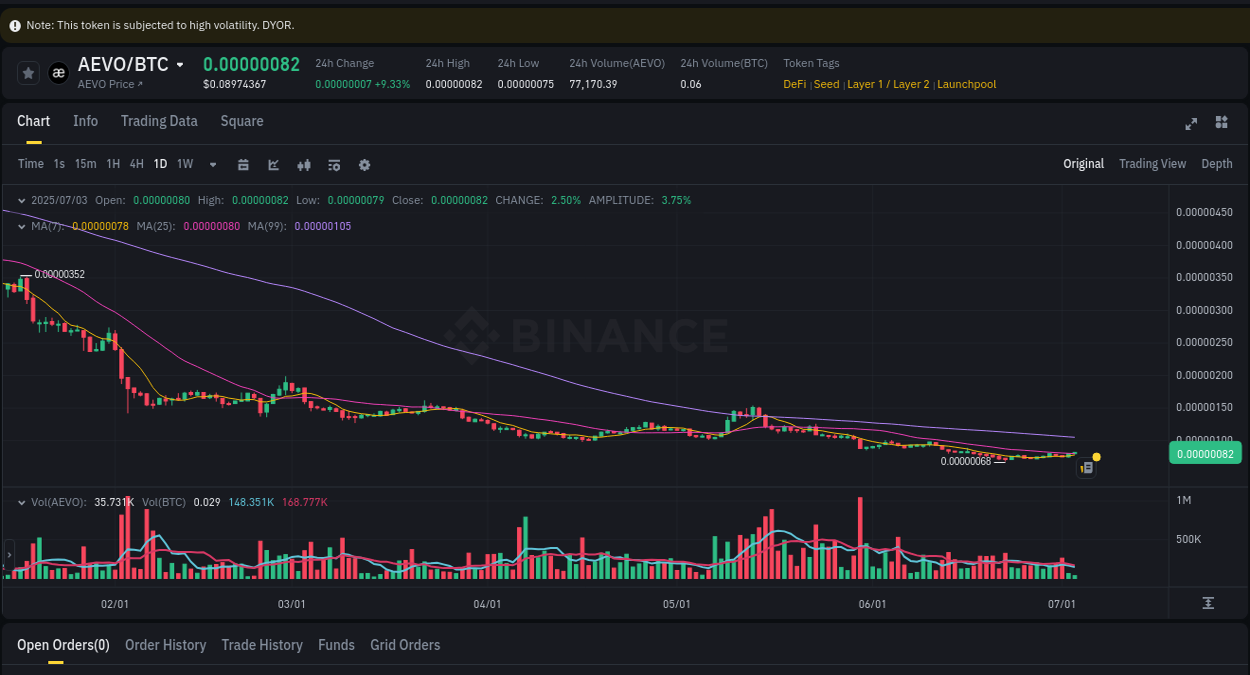Select the line chart style icon
Viewport: 1250px width, 675px height.
273,164
